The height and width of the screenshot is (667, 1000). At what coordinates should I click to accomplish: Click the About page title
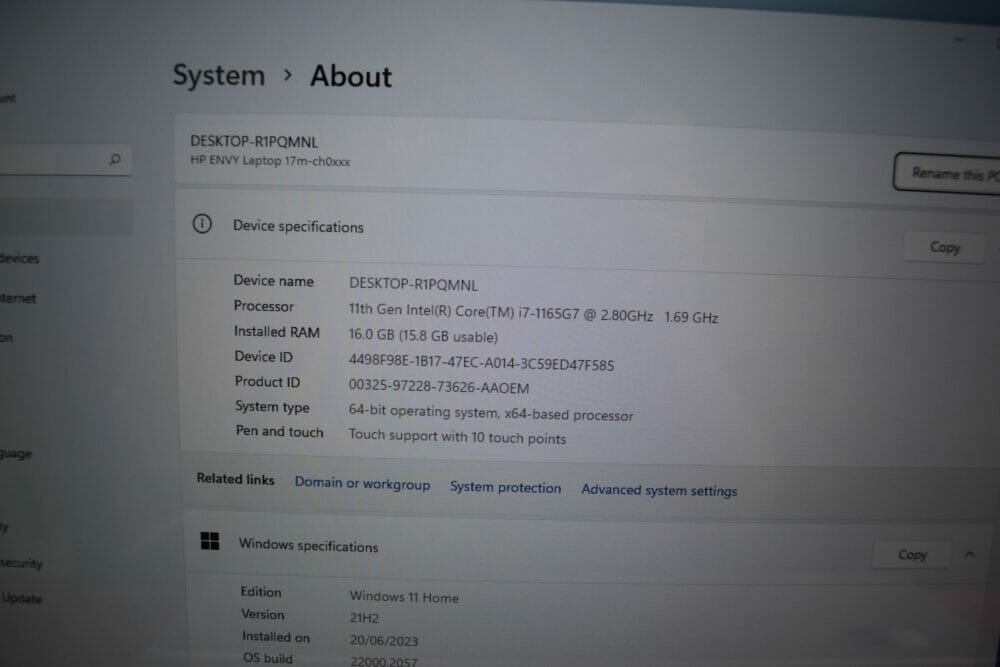(x=351, y=77)
